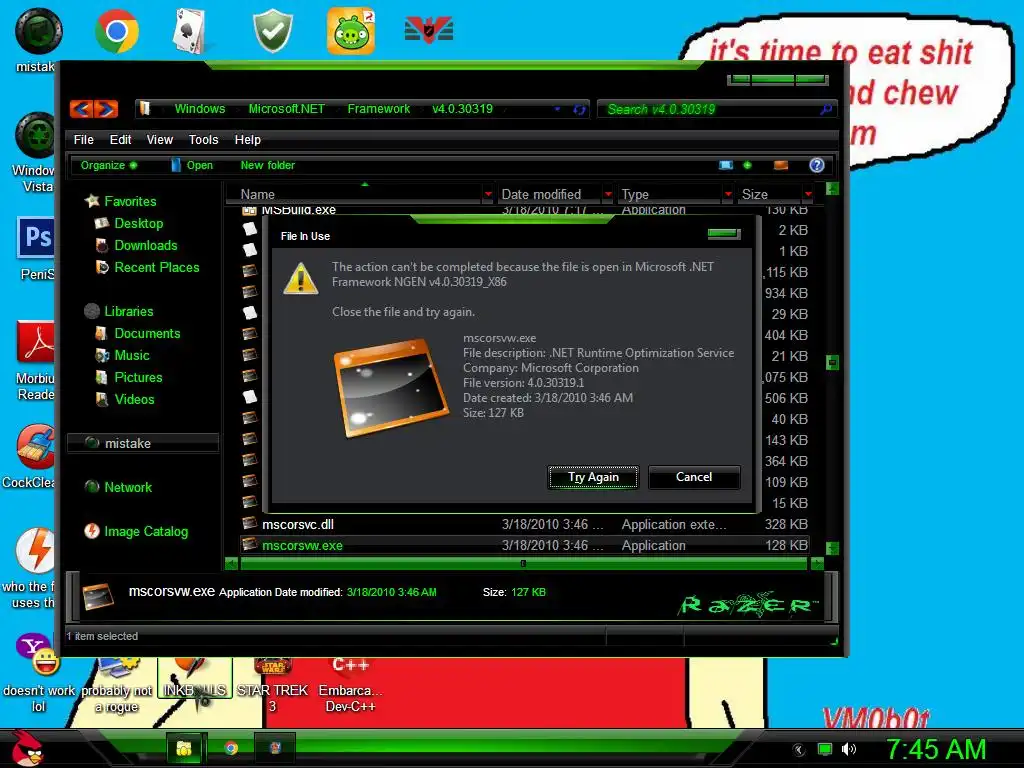Open the Organize dropdown

(x=108, y=165)
